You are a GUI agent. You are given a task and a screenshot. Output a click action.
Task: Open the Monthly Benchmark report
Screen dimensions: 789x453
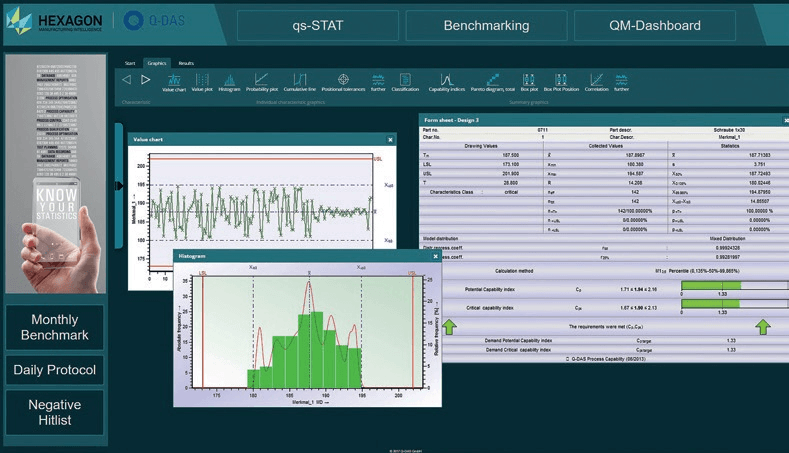pyautogui.click(x=55, y=327)
